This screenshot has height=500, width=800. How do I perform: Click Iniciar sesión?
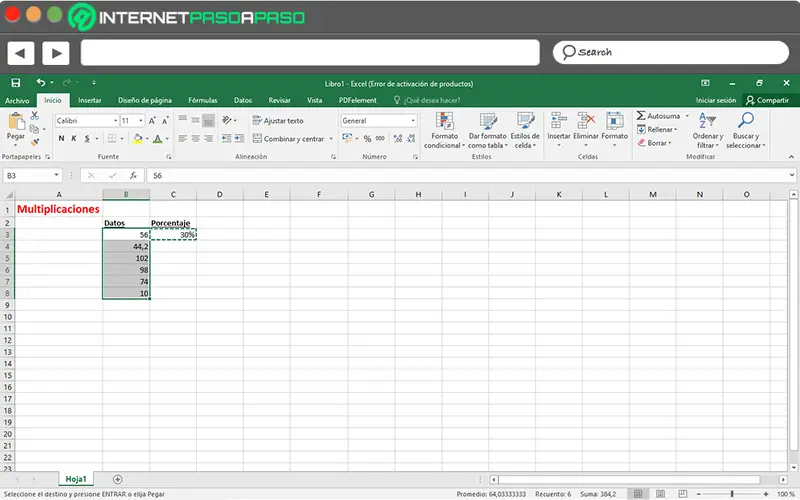click(x=716, y=101)
